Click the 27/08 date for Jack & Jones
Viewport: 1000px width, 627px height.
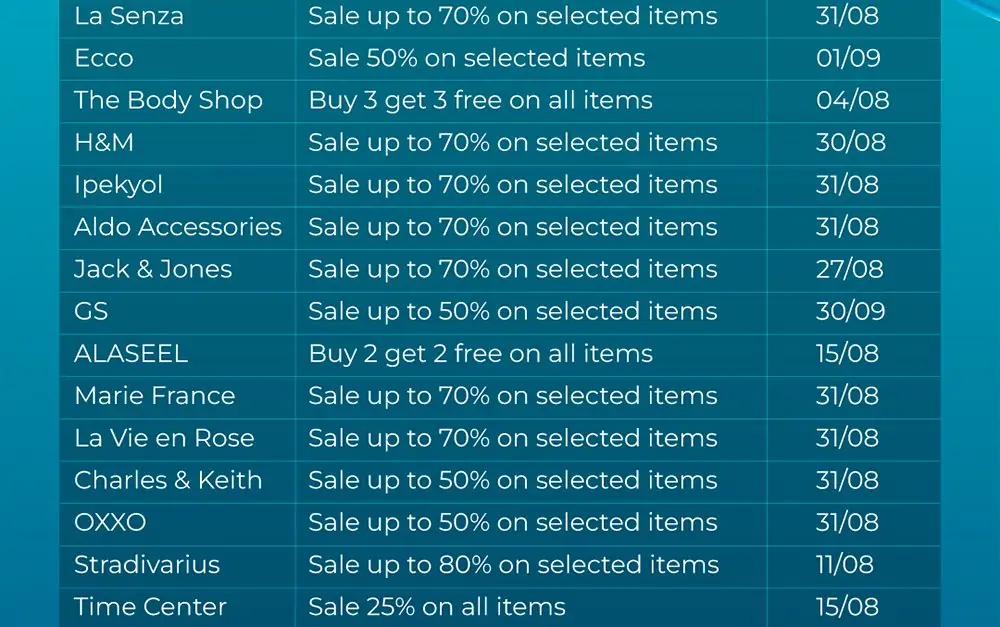pos(849,269)
